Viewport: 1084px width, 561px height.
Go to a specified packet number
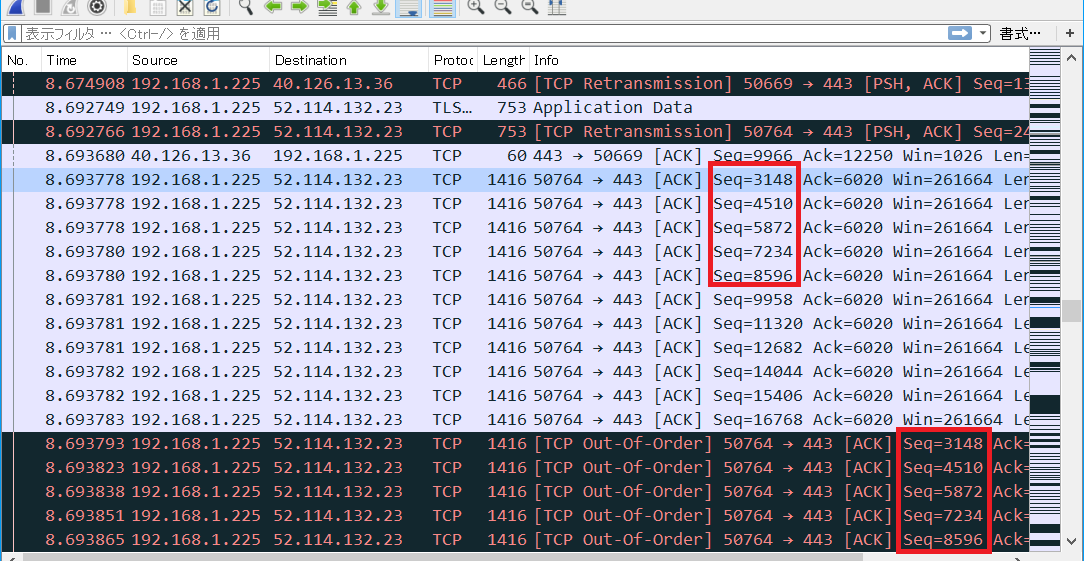pyautogui.click(x=326, y=7)
